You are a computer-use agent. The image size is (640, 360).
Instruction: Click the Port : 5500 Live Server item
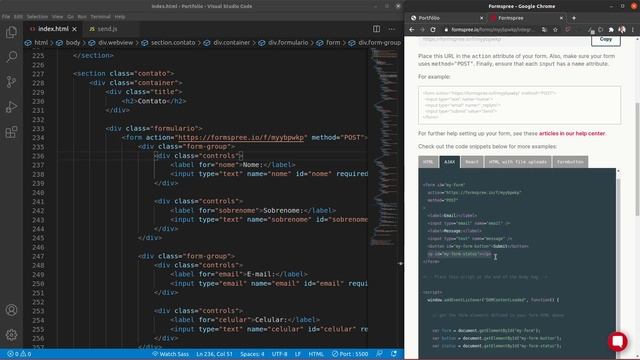pyautogui.click(x=350, y=354)
